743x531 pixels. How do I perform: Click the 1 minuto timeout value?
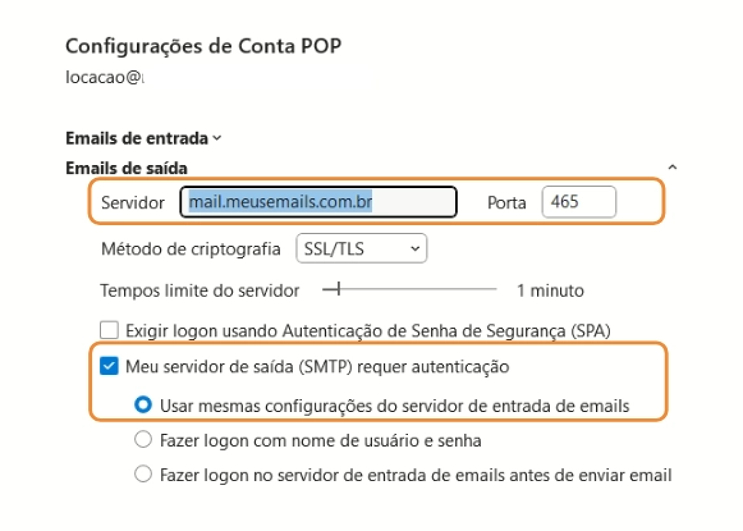[550, 291]
